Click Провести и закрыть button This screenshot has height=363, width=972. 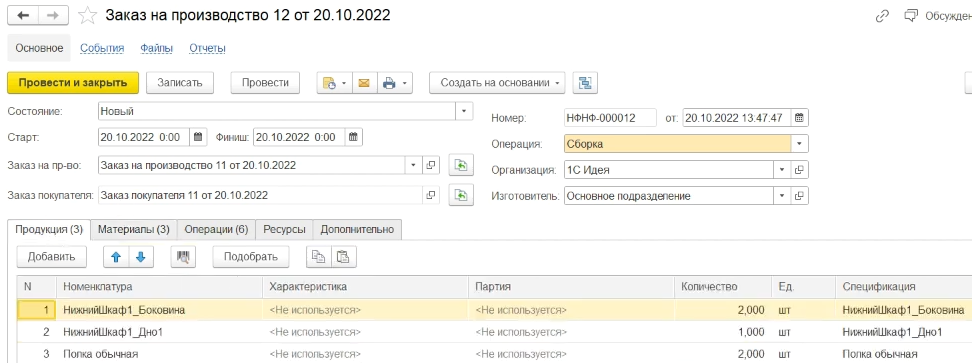click(73, 83)
